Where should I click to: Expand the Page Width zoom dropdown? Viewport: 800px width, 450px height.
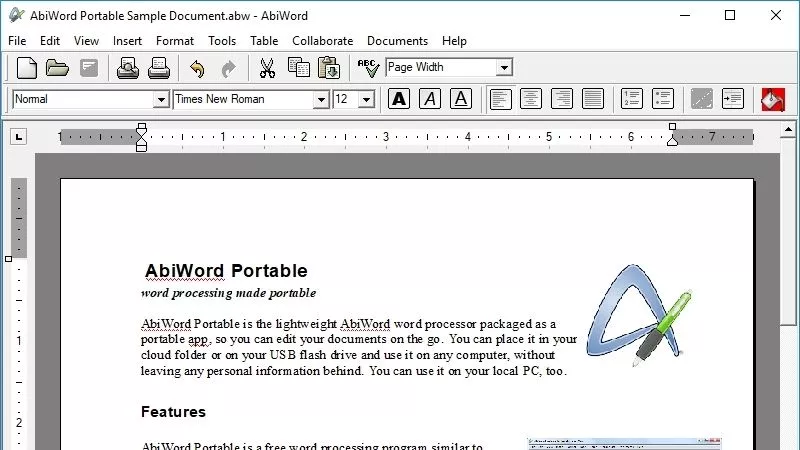pyautogui.click(x=504, y=68)
